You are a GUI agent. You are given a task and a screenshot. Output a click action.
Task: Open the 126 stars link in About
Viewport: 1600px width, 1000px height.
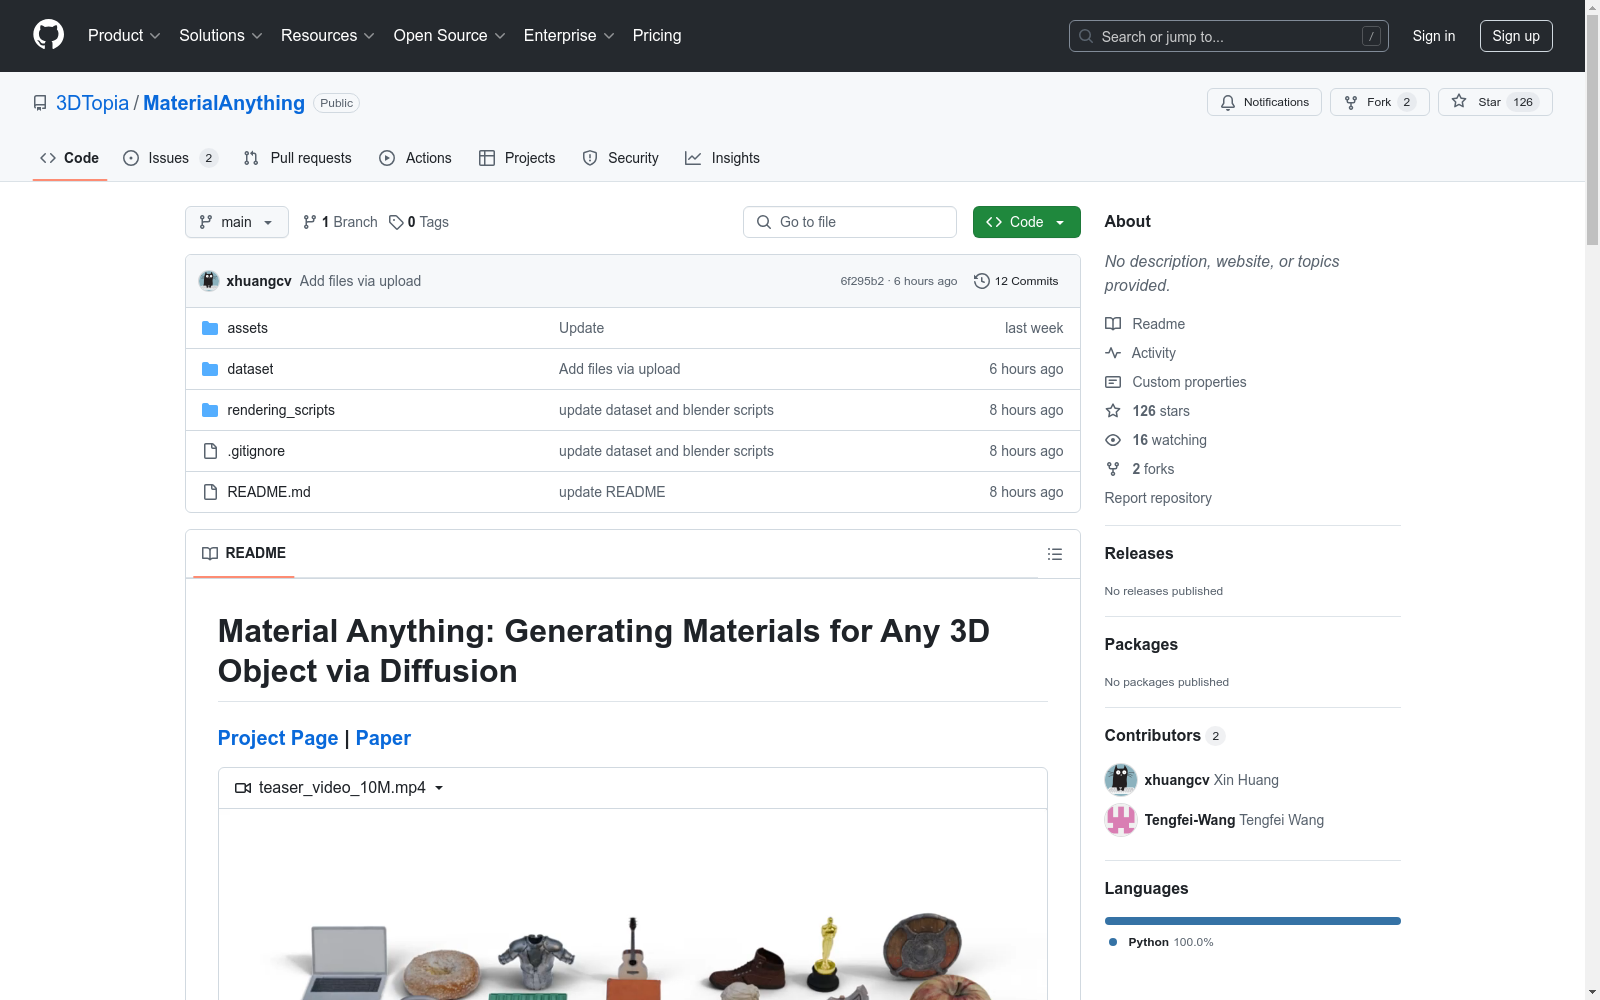tap(1160, 411)
